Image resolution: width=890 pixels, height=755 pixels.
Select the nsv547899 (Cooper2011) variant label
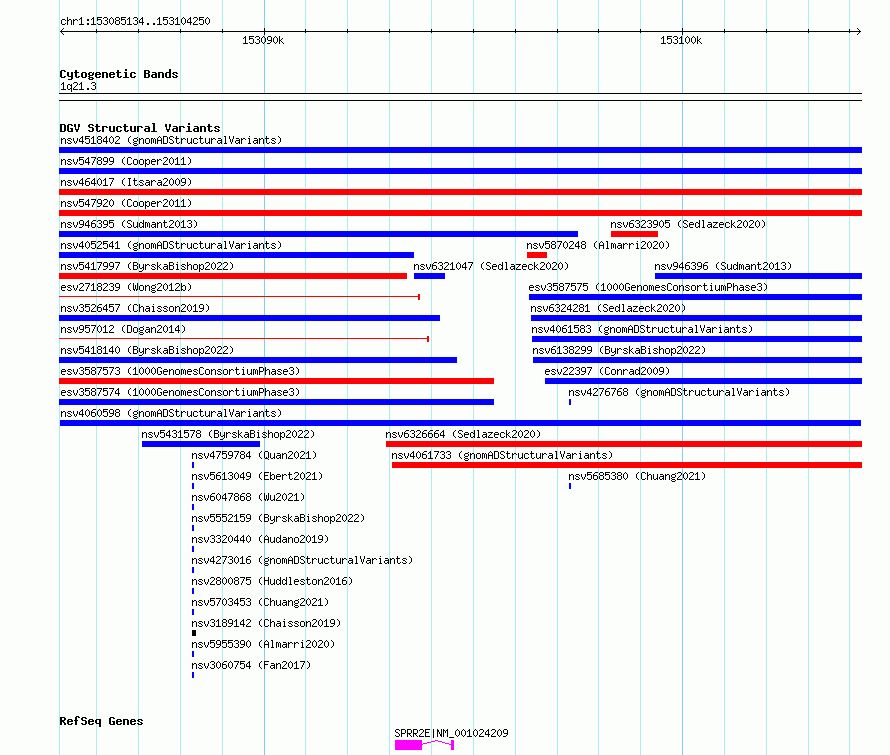[126, 161]
